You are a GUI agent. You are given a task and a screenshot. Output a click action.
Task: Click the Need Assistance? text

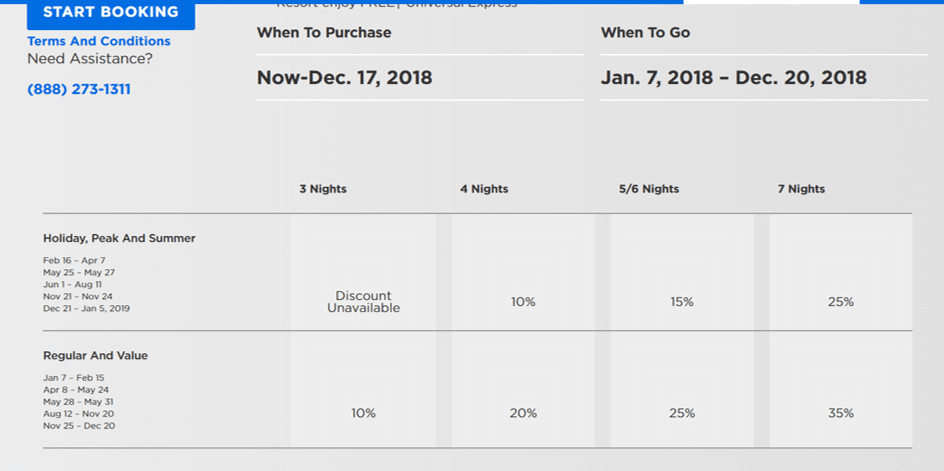[90, 59]
